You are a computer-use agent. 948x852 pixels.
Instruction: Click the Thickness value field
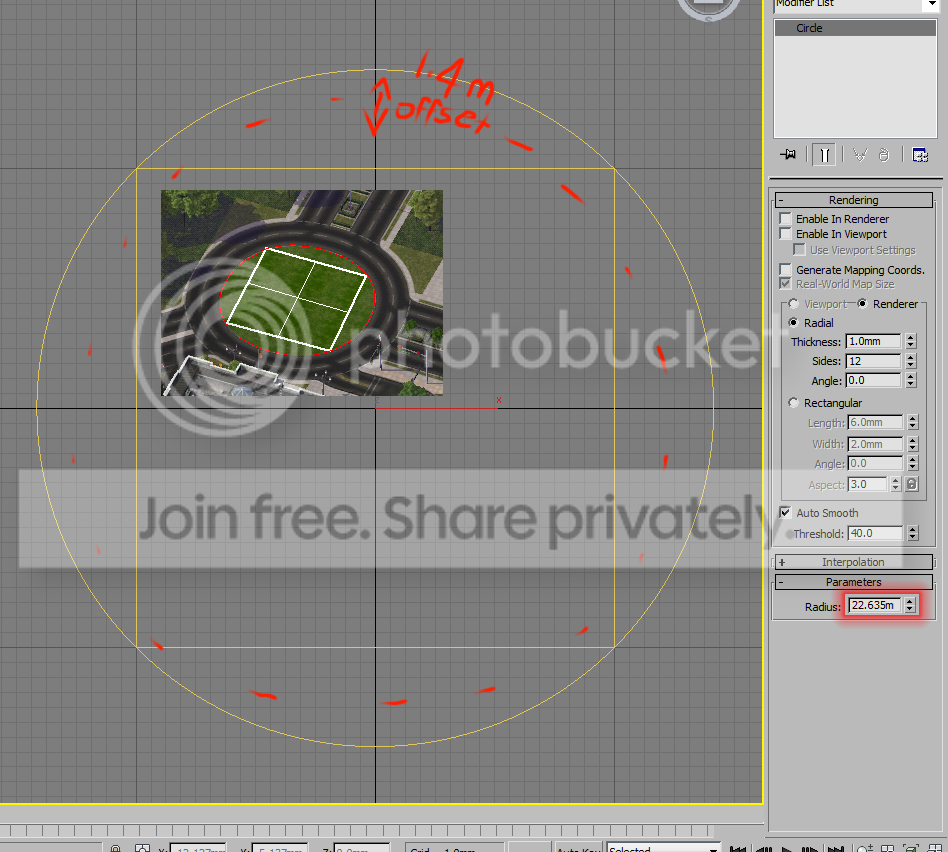873,342
